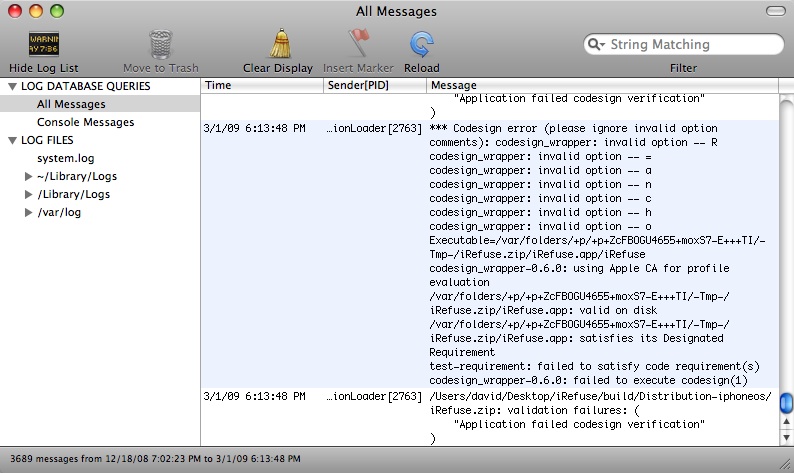
Task: Click the green zoom window button
Action: (x=57, y=11)
